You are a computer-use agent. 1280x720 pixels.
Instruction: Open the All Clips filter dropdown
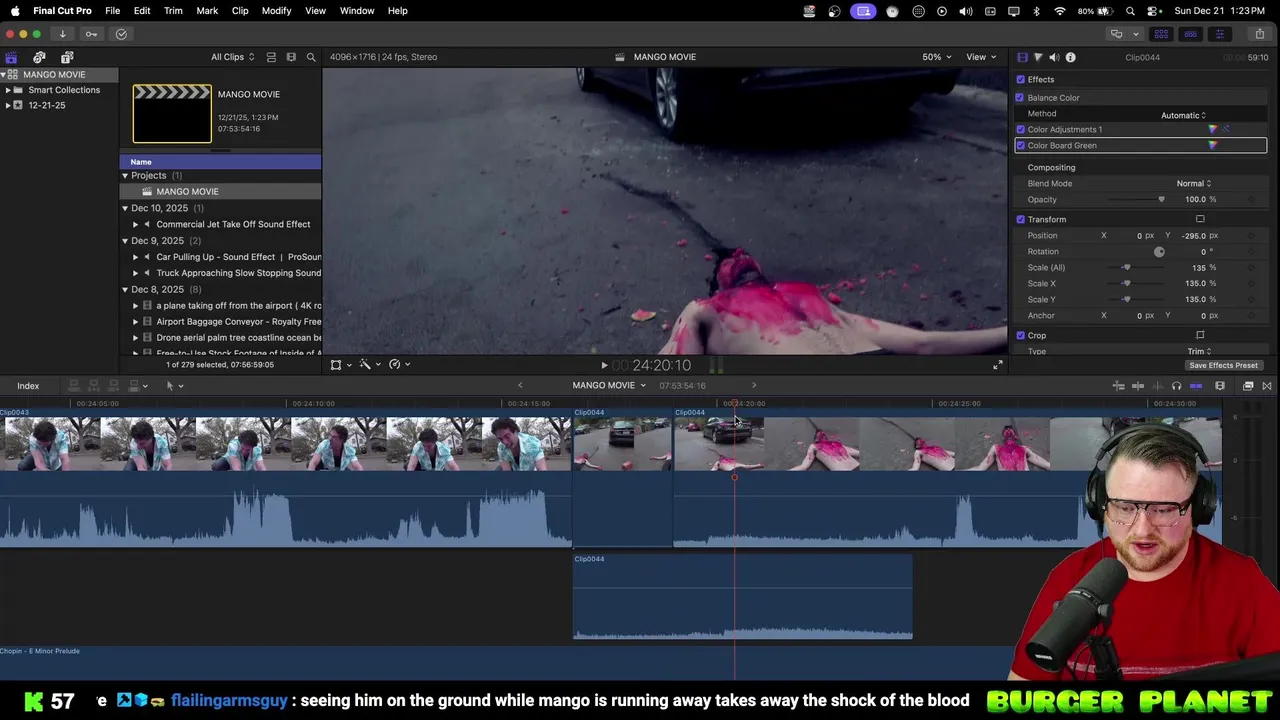[232, 57]
